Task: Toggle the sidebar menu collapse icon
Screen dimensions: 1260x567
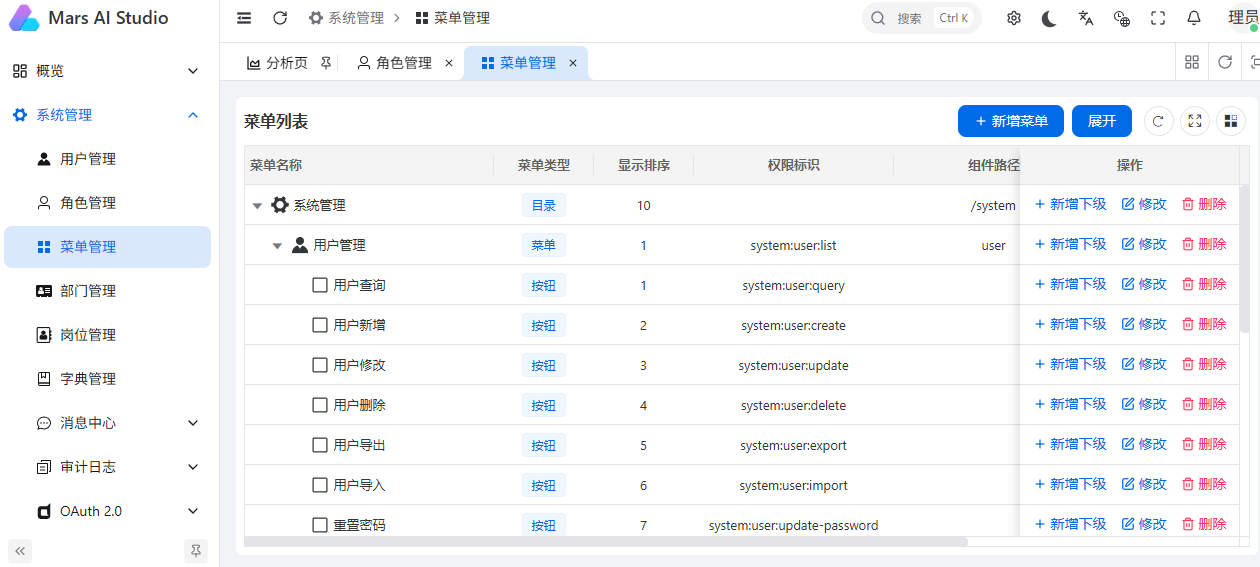Action: point(244,18)
